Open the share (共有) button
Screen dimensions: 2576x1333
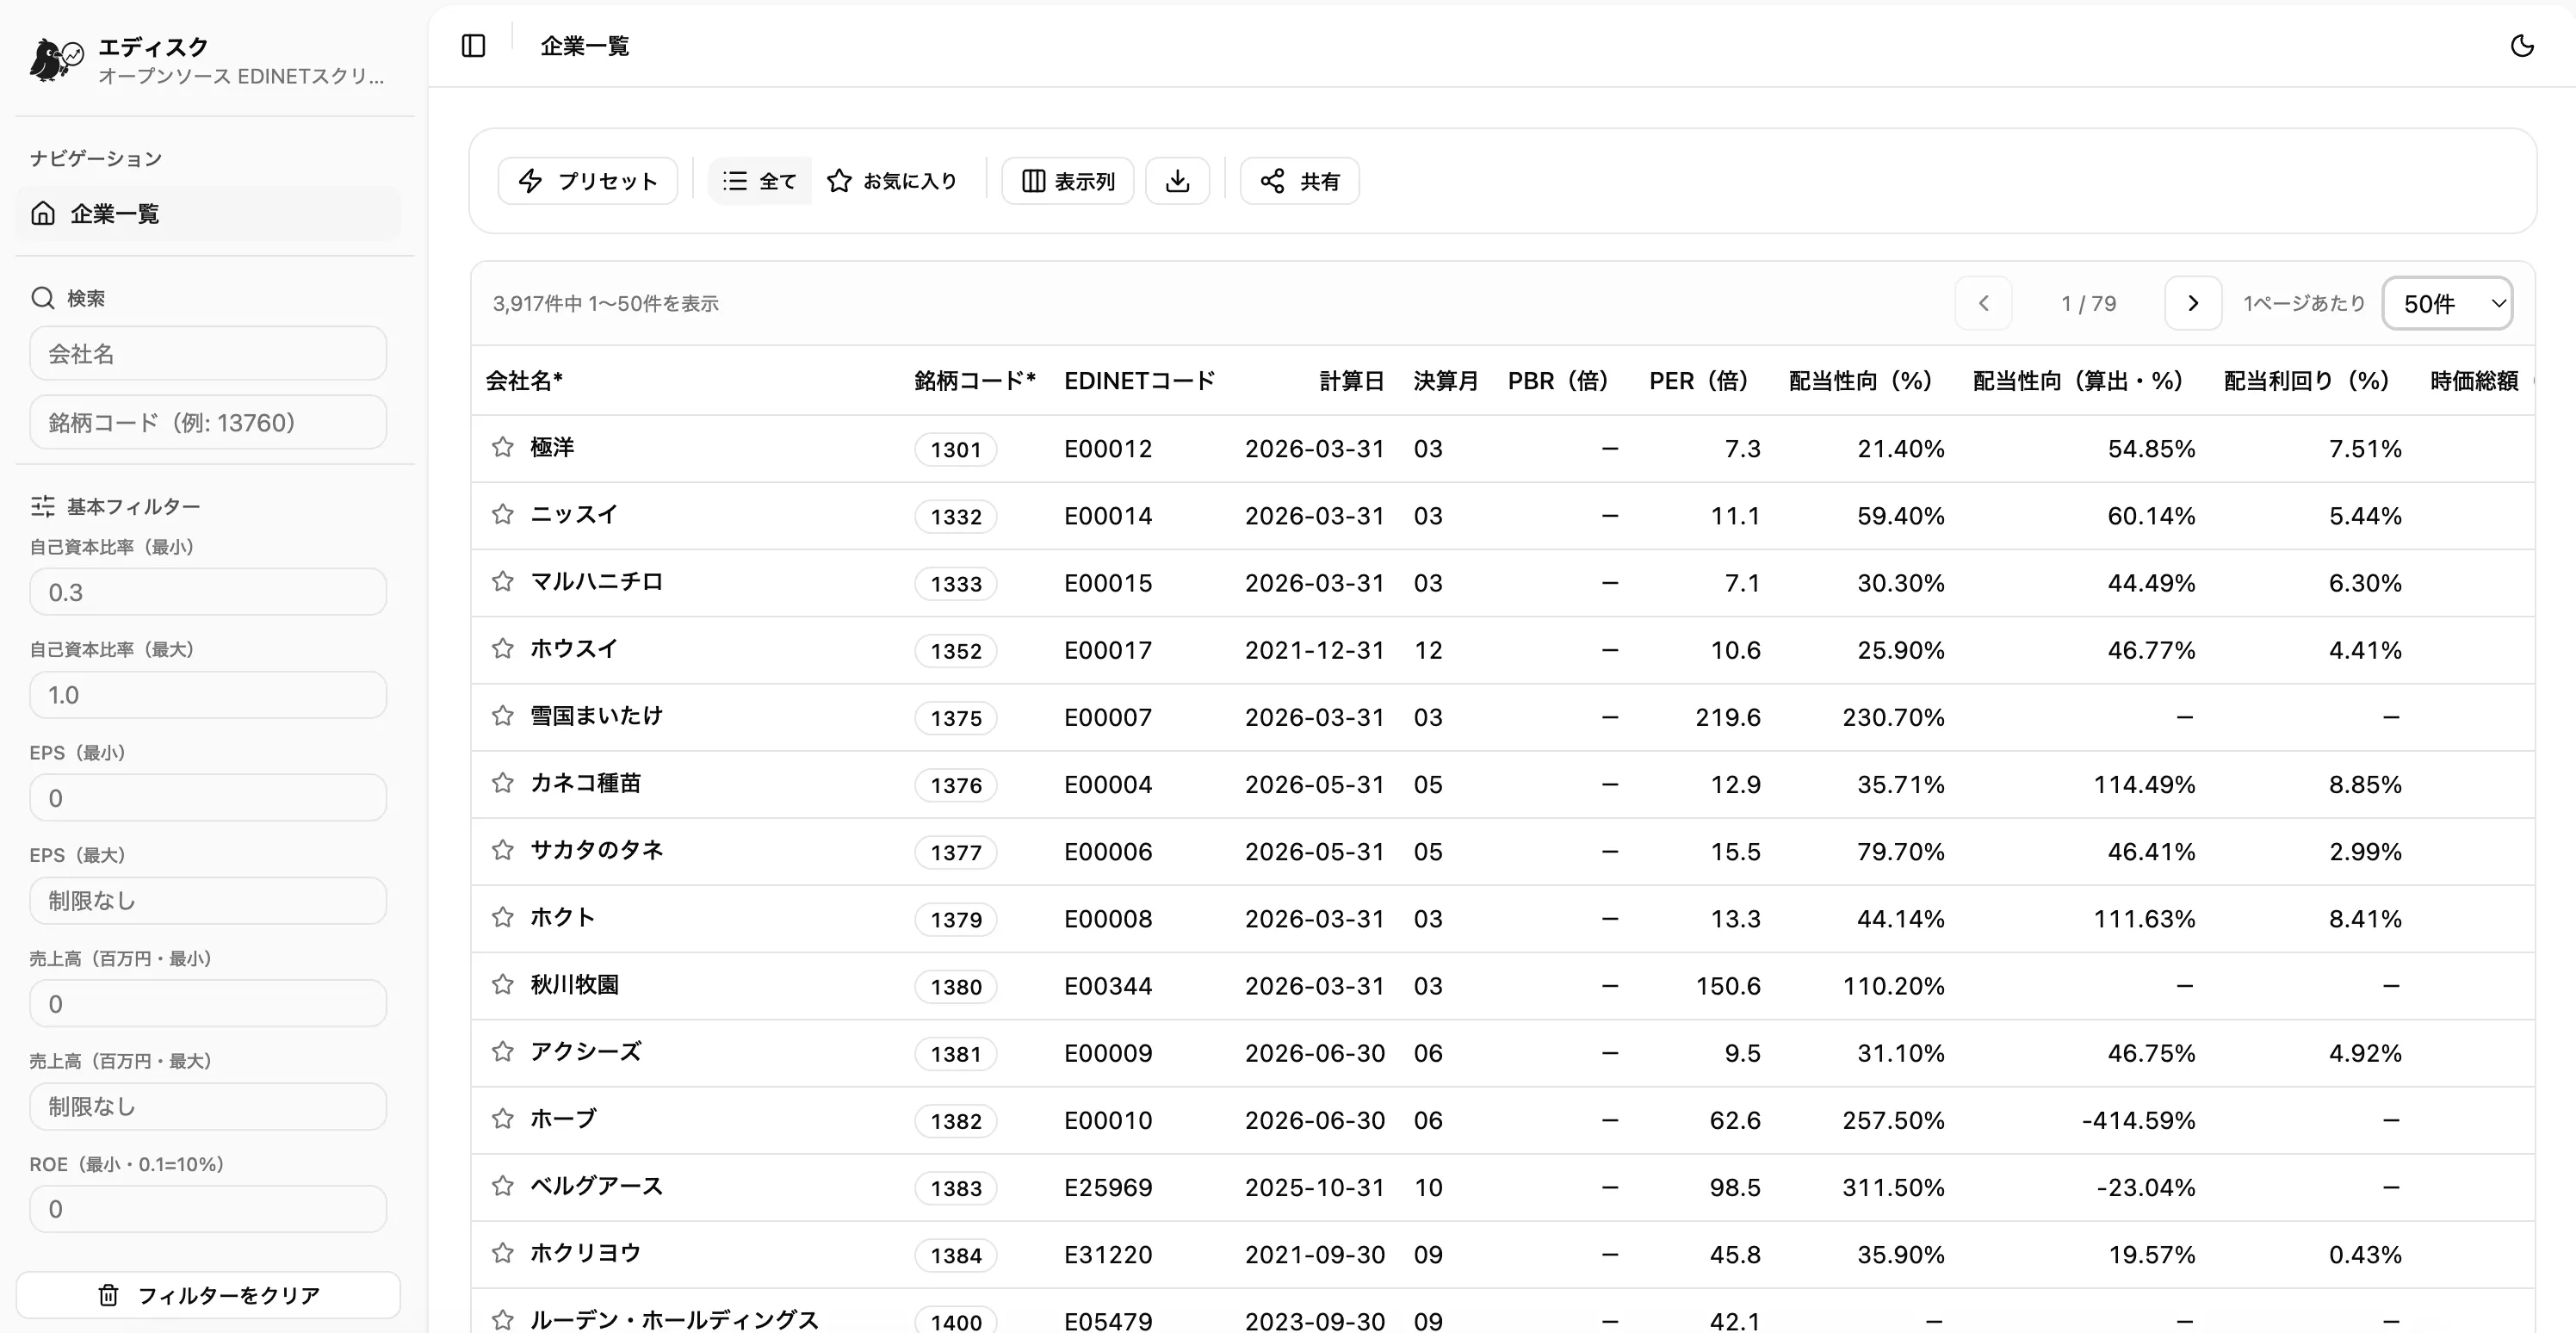coord(1299,181)
